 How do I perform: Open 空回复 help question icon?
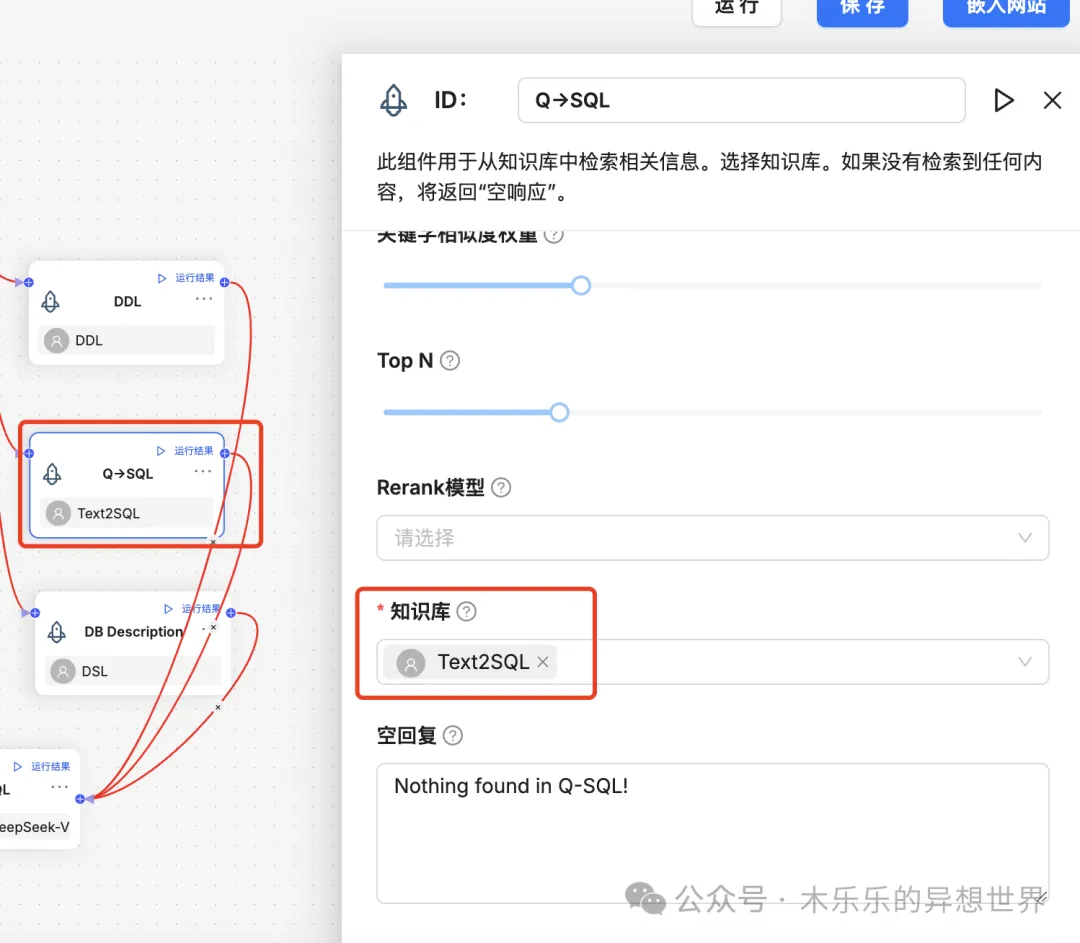click(x=453, y=736)
